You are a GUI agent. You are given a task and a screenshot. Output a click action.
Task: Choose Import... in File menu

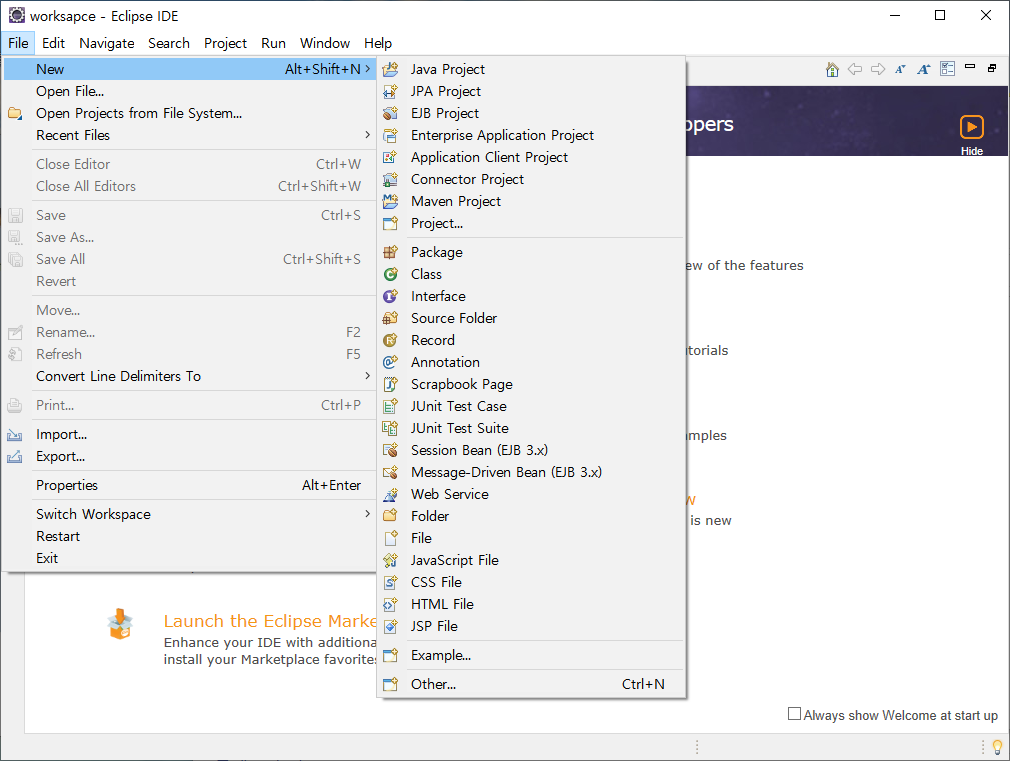[x=190, y=434]
